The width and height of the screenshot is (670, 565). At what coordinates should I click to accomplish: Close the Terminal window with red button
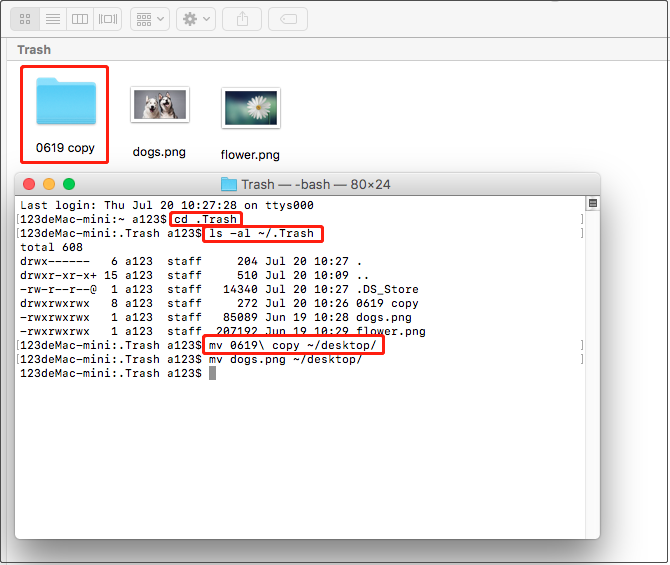(x=29, y=184)
